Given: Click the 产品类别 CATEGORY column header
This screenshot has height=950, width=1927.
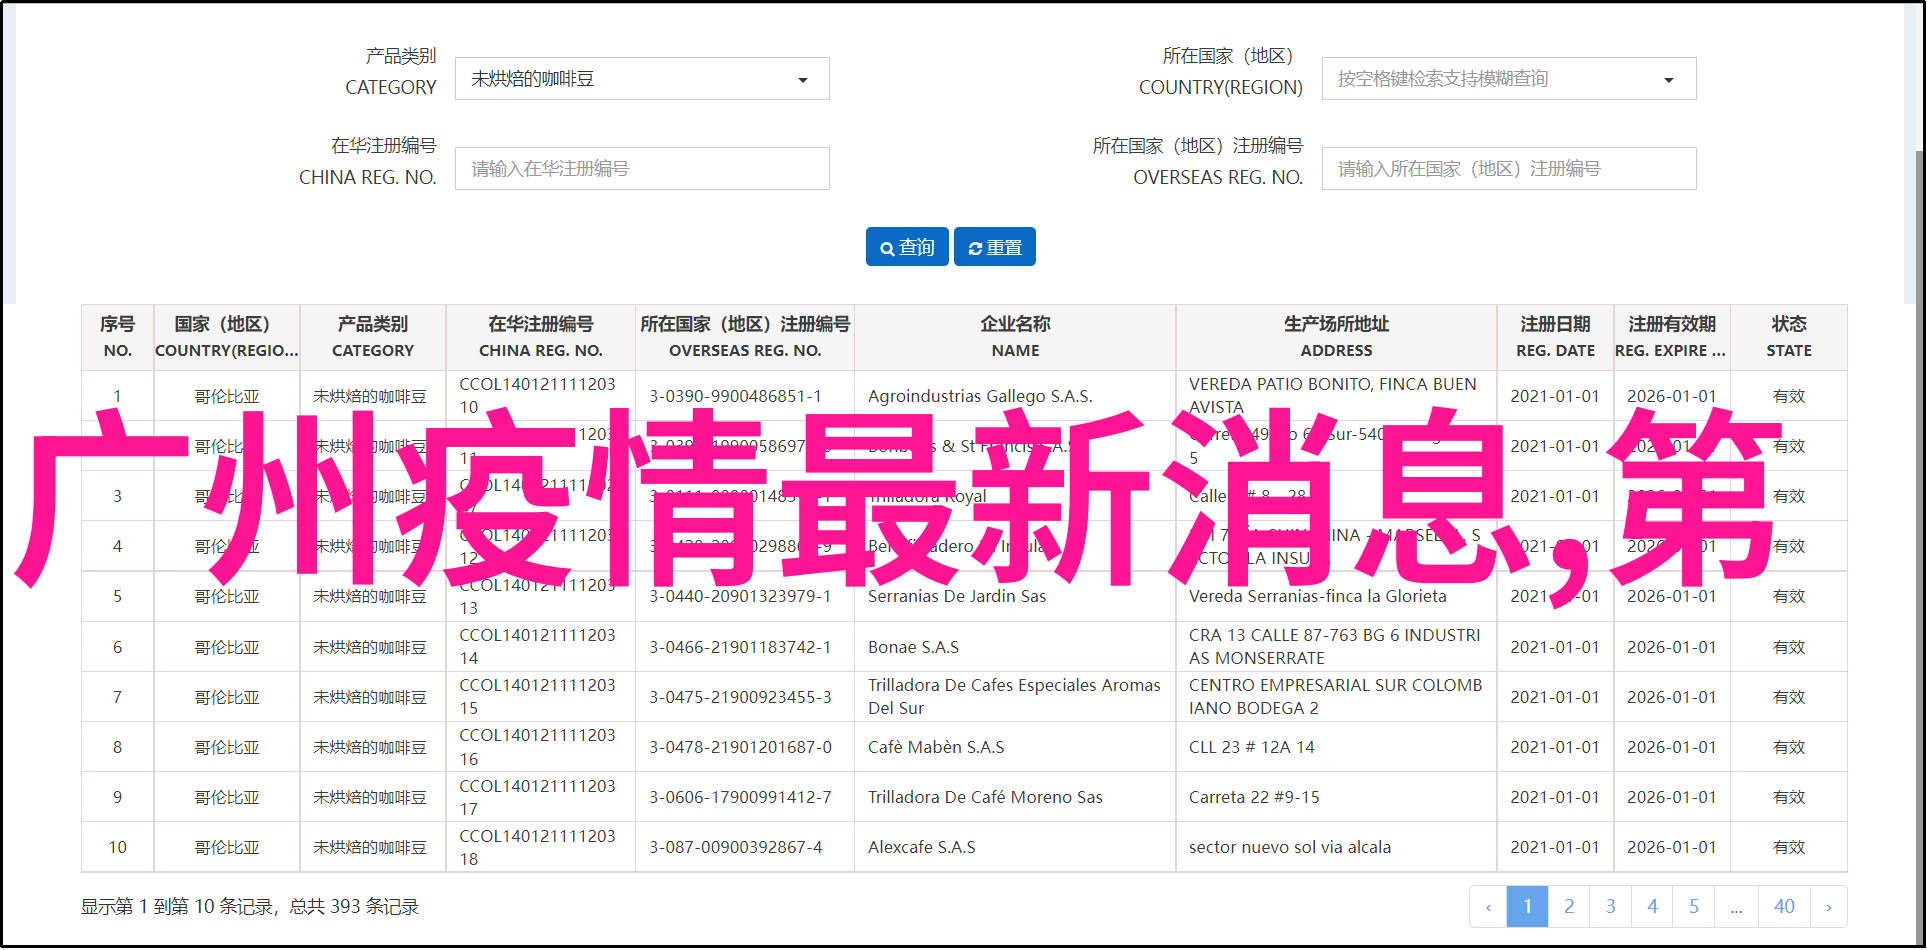Looking at the screenshot, I should tap(373, 337).
